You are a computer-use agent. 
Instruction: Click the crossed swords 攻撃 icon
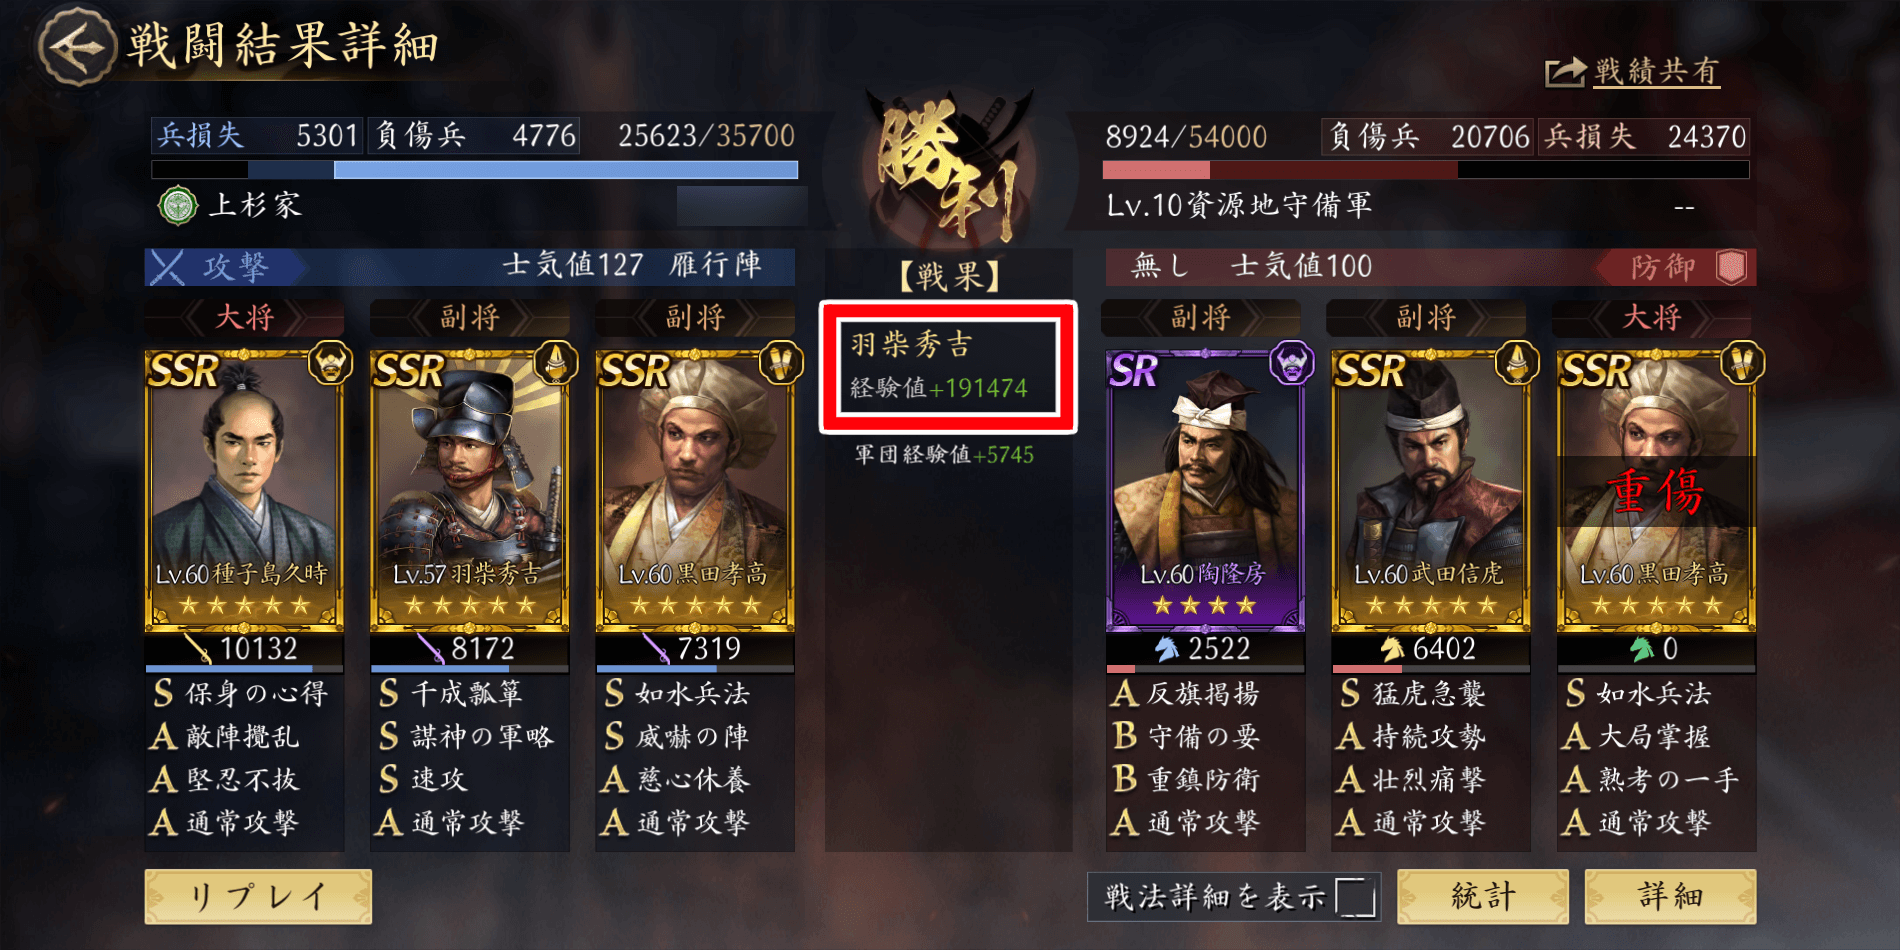(168, 267)
